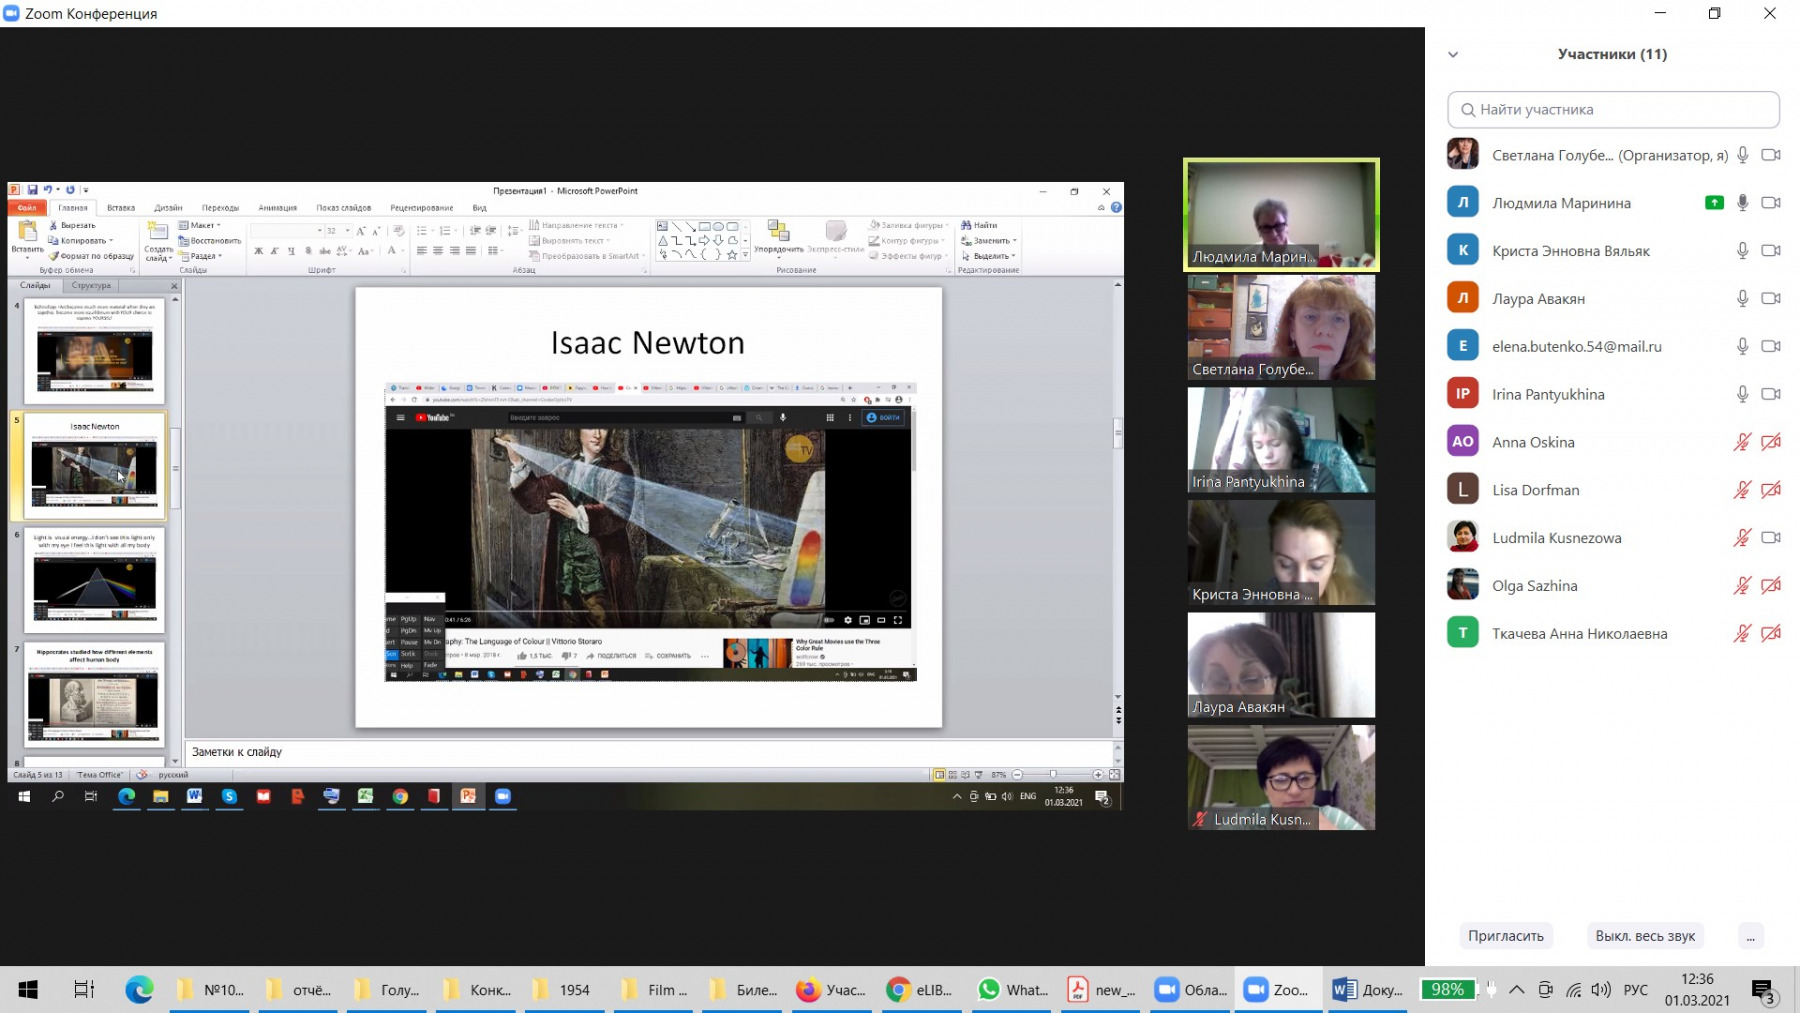Screen dimensions: 1800x1013
Task: Toggle Светлана Голубе camera icon in participants list
Action: pyautogui.click(x=1771, y=155)
